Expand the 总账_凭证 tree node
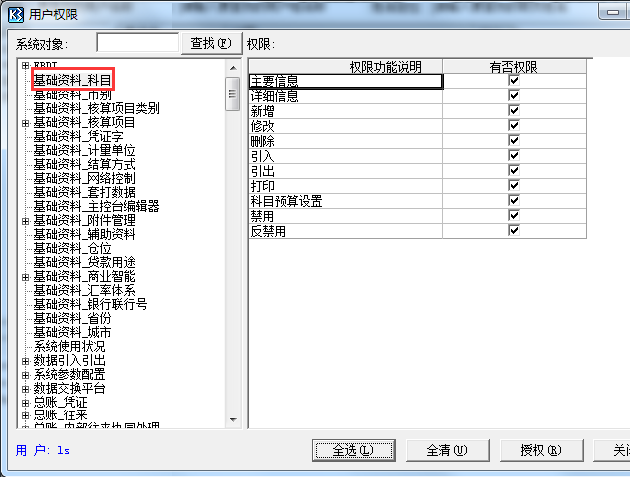 25,403
